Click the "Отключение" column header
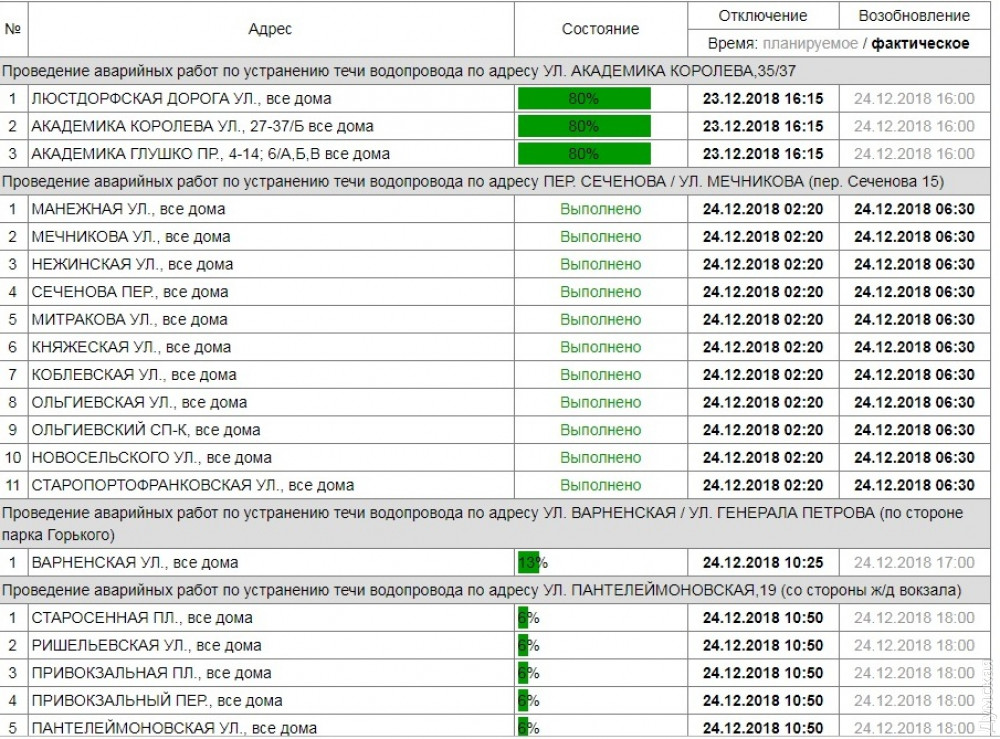This screenshot has height=739, width=1000. tap(762, 15)
